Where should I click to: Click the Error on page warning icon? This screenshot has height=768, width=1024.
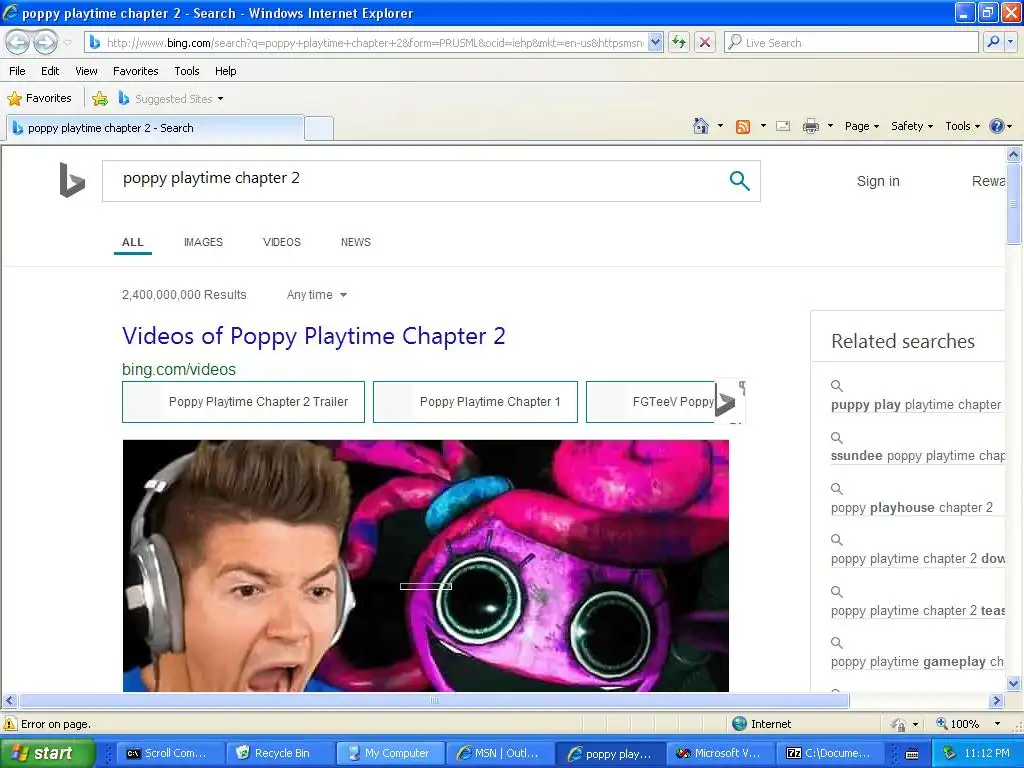(10, 724)
